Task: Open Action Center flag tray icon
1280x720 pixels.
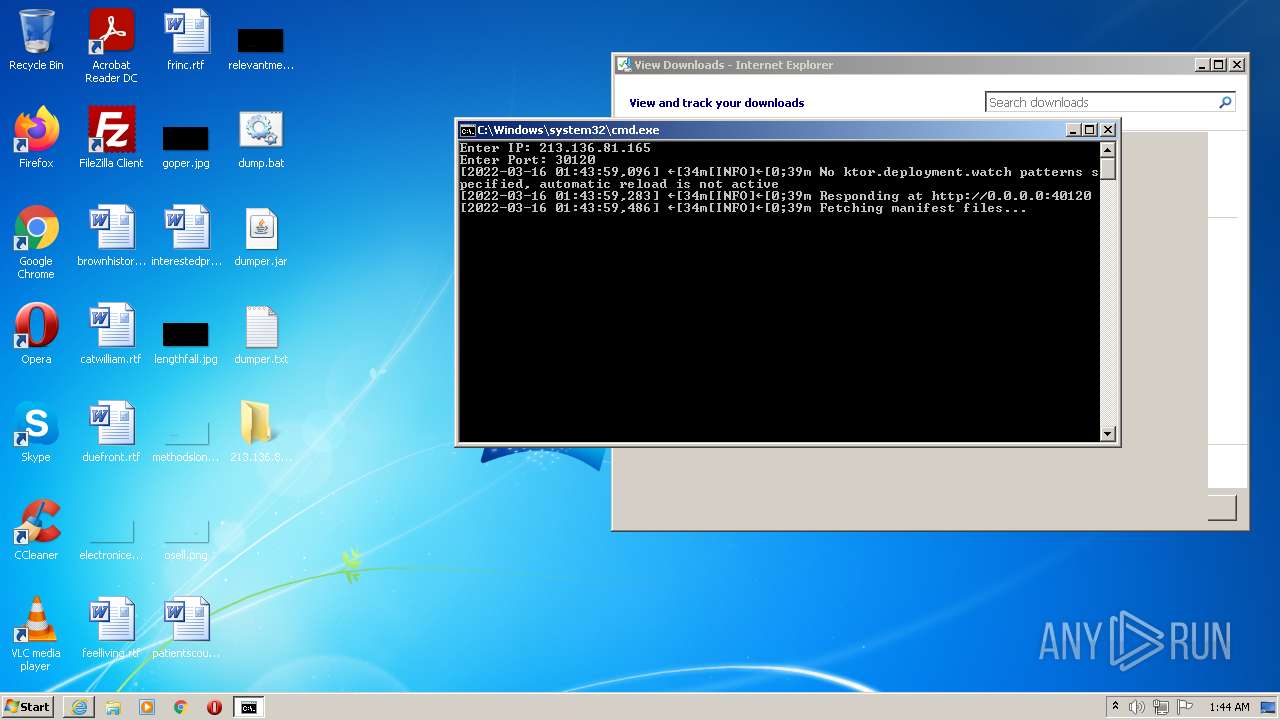Action: pos(1184,707)
